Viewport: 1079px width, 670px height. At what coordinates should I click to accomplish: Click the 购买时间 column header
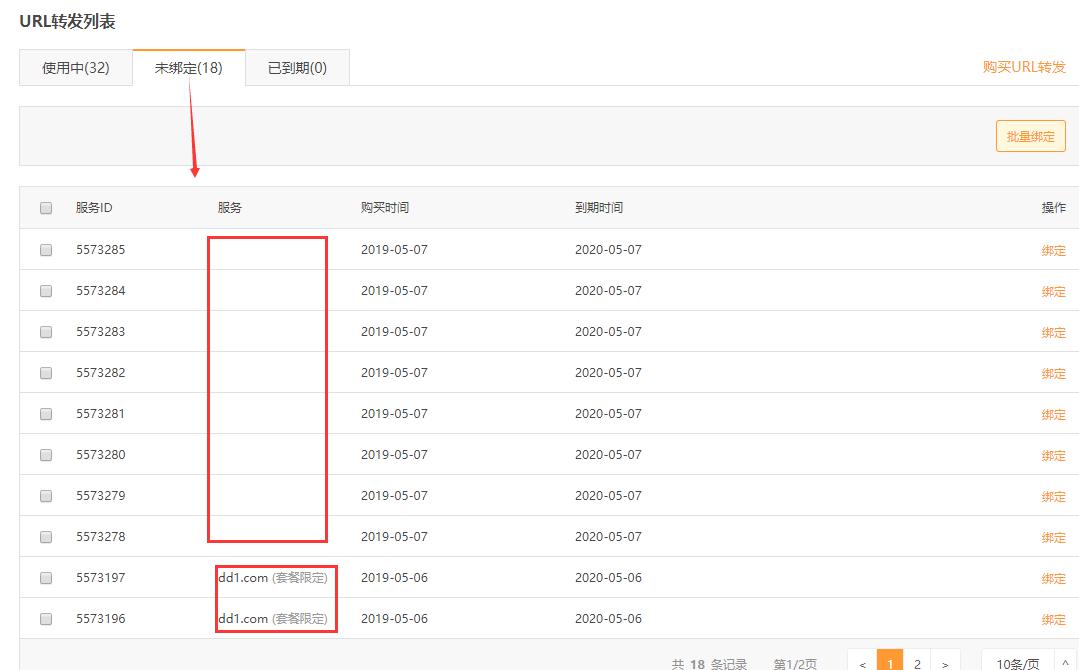tap(384, 208)
